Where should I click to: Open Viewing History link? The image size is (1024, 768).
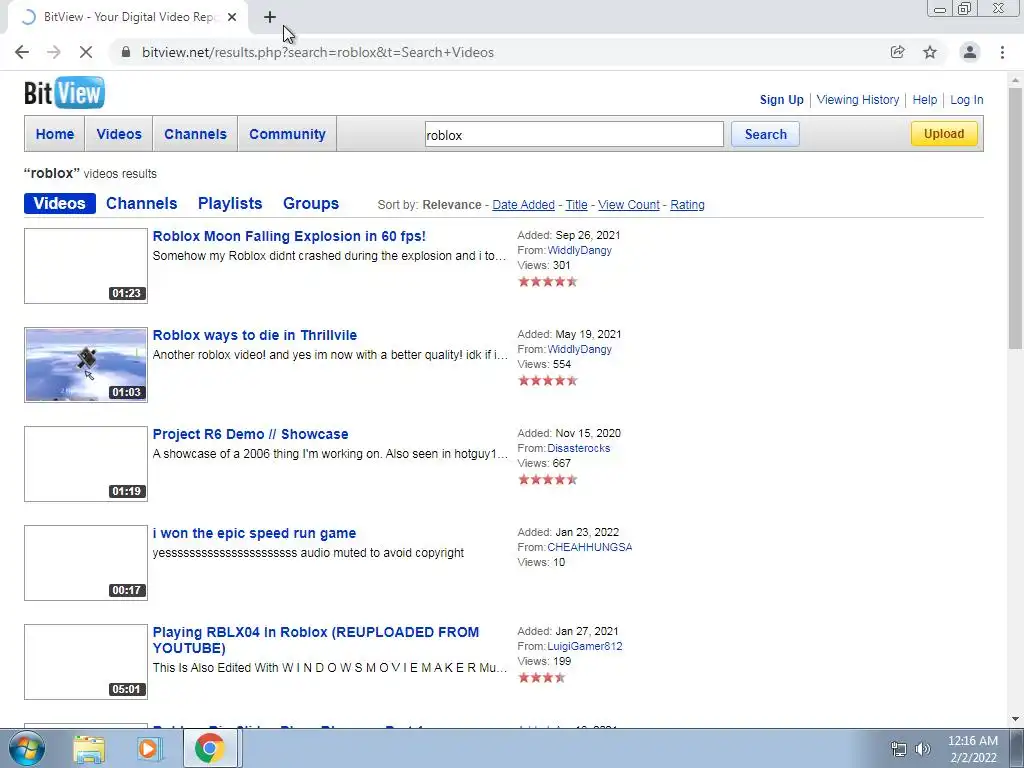(857, 100)
